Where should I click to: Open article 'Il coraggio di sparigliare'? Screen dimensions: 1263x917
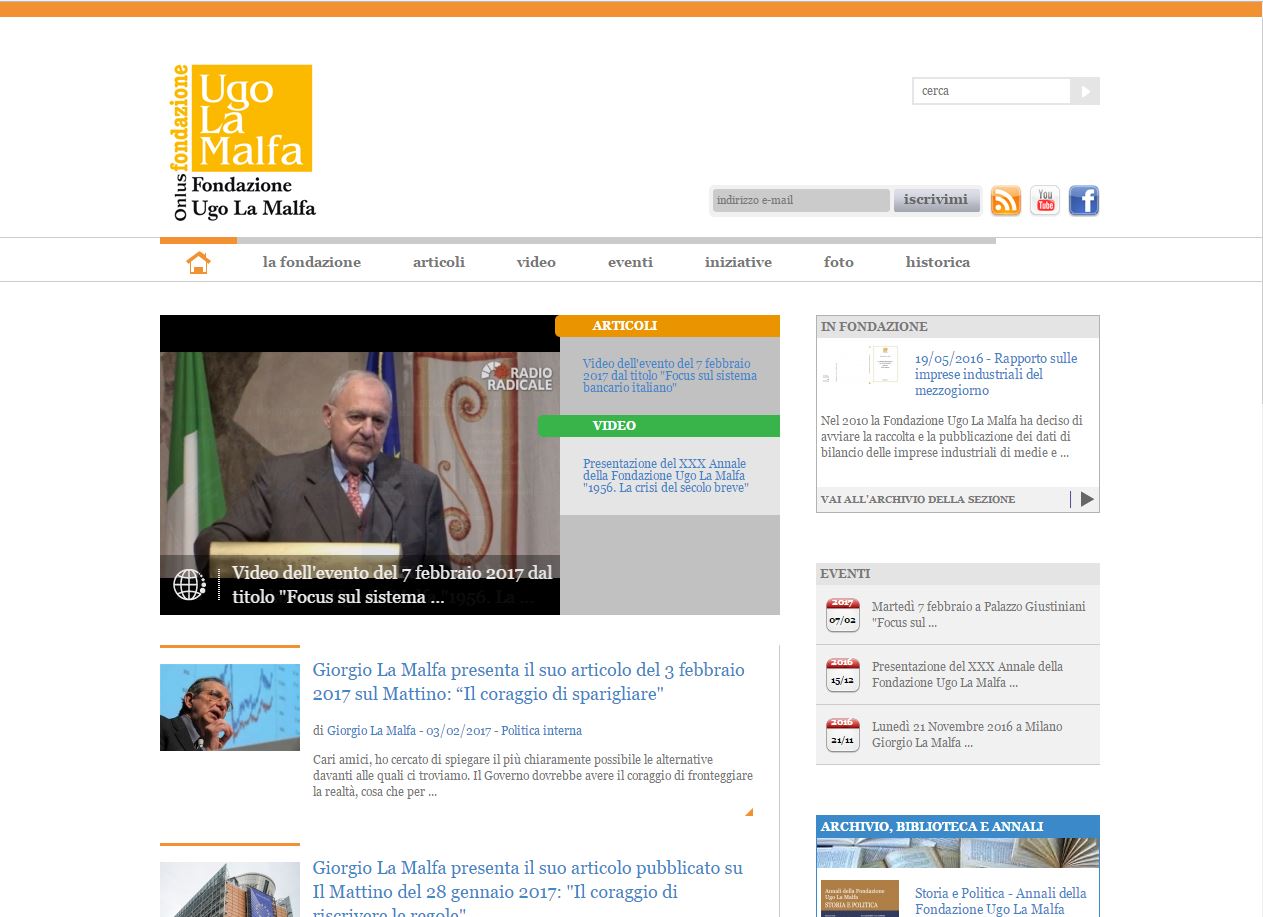pyautogui.click(x=529, y=682)
